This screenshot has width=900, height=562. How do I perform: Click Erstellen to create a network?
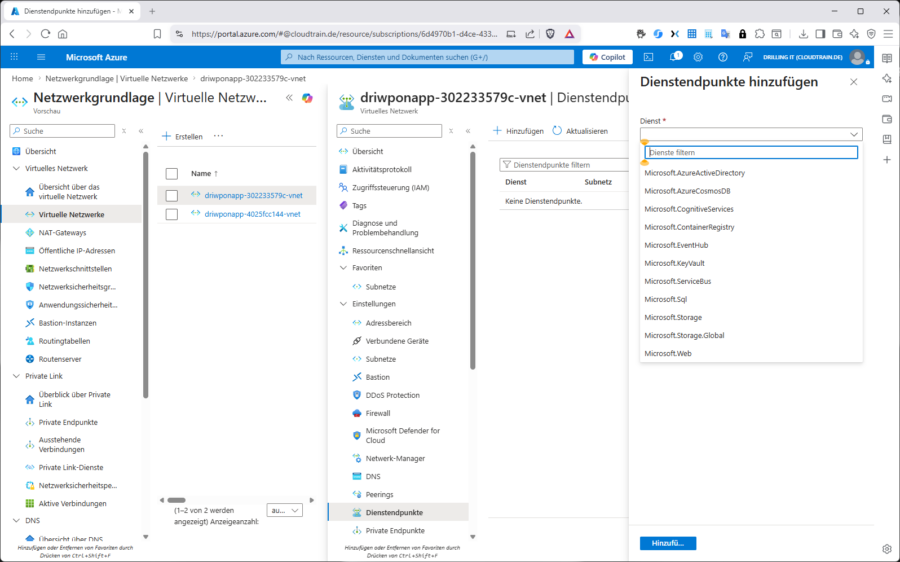click(183, 136)
